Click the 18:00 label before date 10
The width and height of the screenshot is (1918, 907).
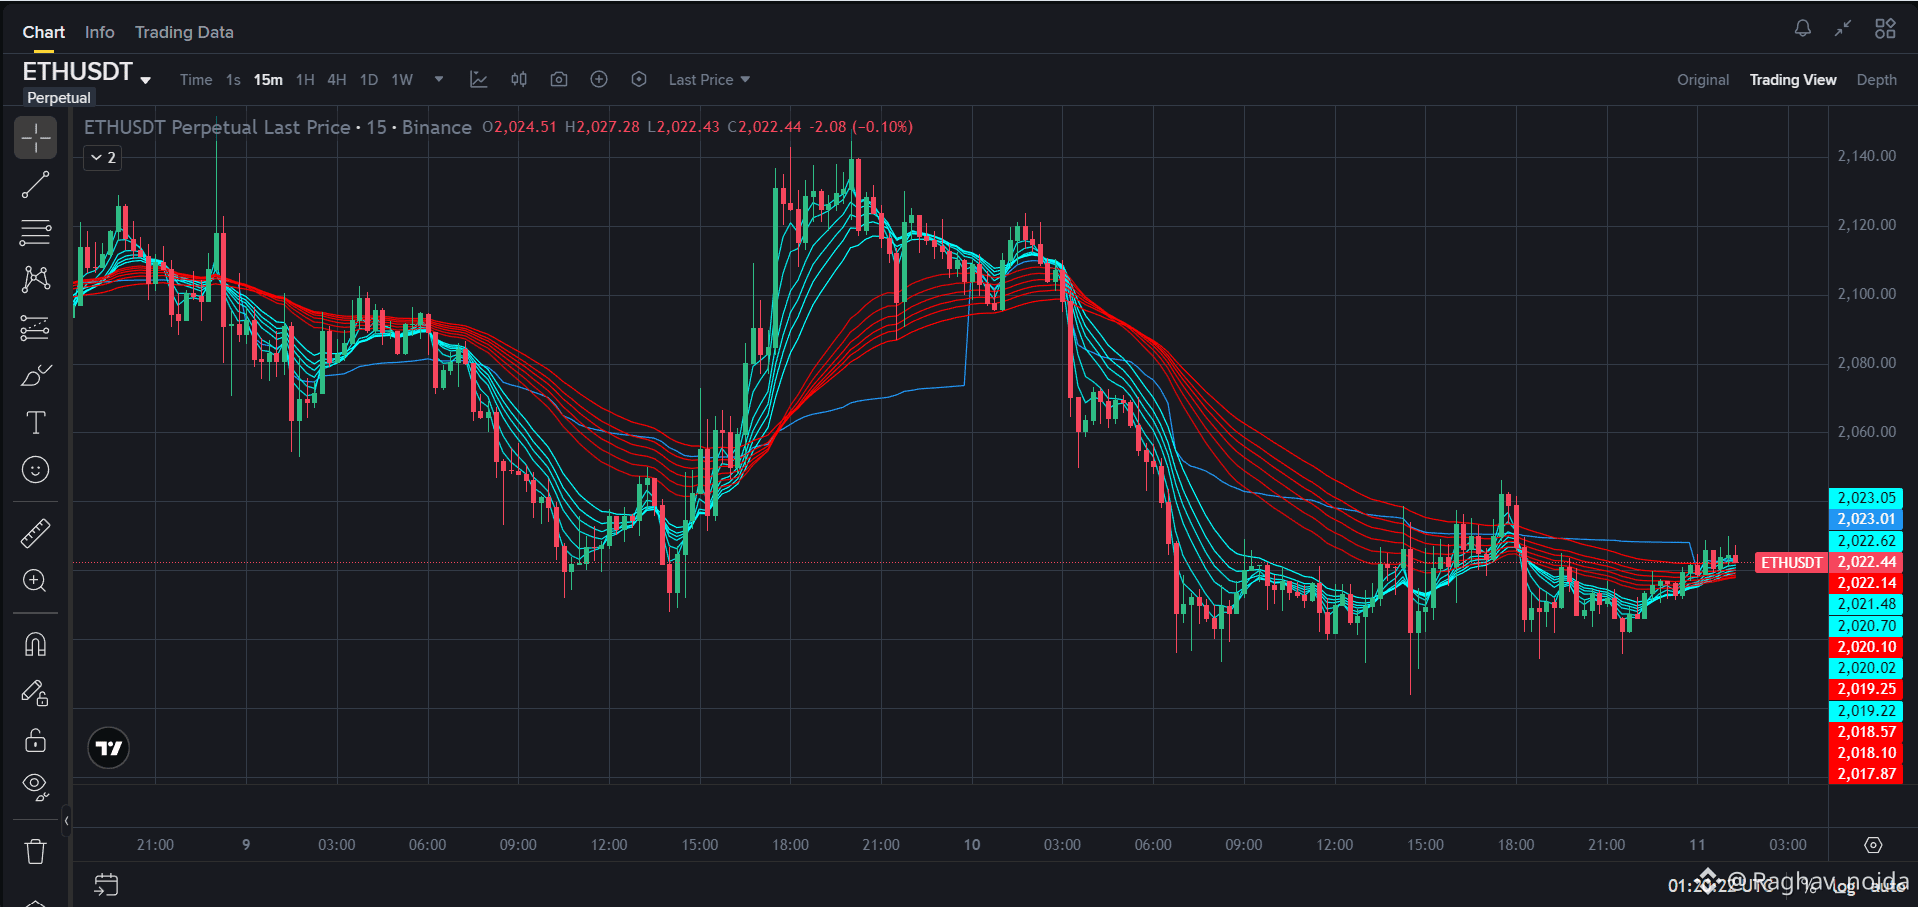pos(790,845)
